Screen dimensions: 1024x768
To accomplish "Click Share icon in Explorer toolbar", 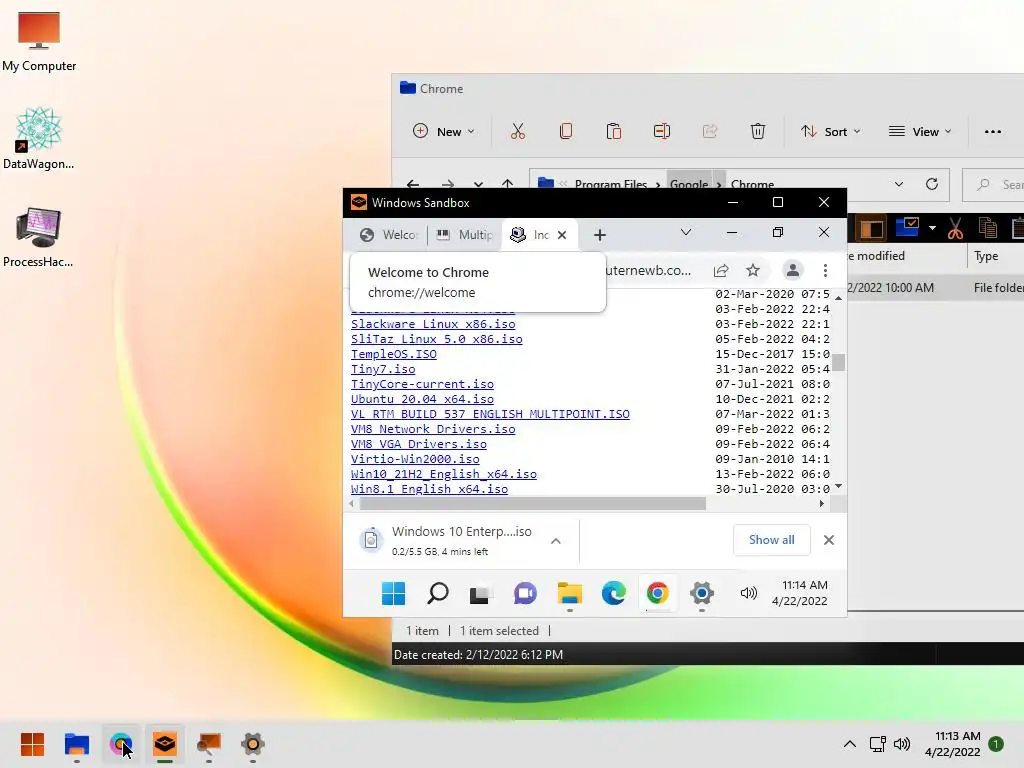I will (x=710, y=131).
